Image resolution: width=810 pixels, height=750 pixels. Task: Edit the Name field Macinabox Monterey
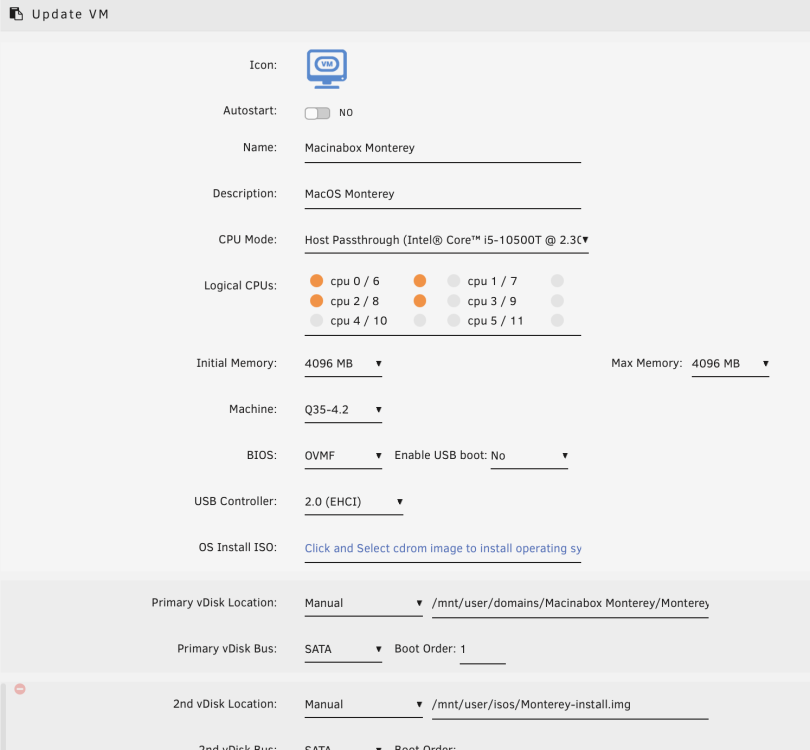coord(443,148)
